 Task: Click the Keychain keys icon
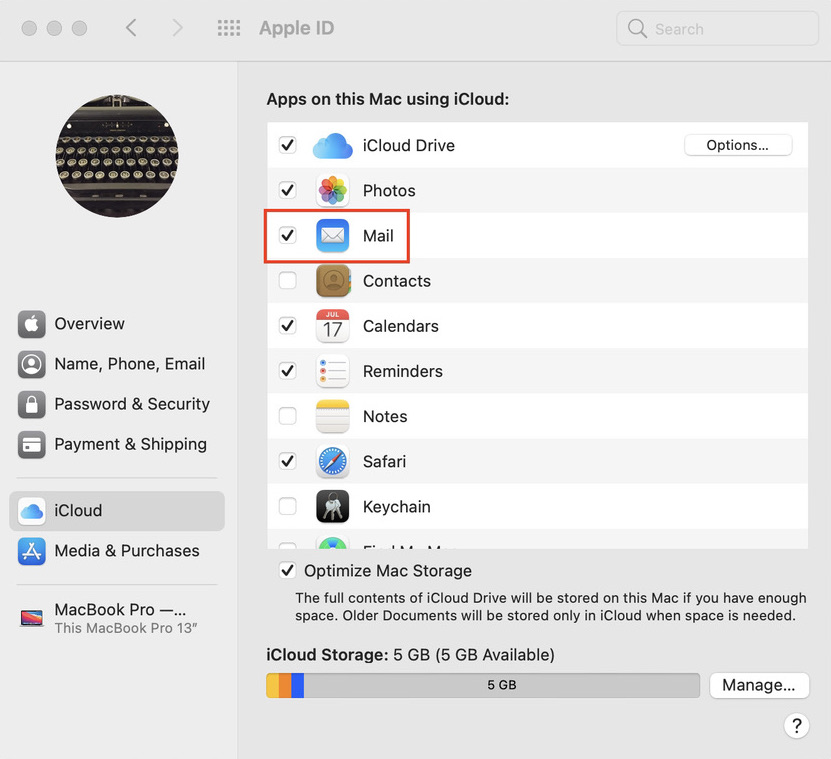pos(332,506)
